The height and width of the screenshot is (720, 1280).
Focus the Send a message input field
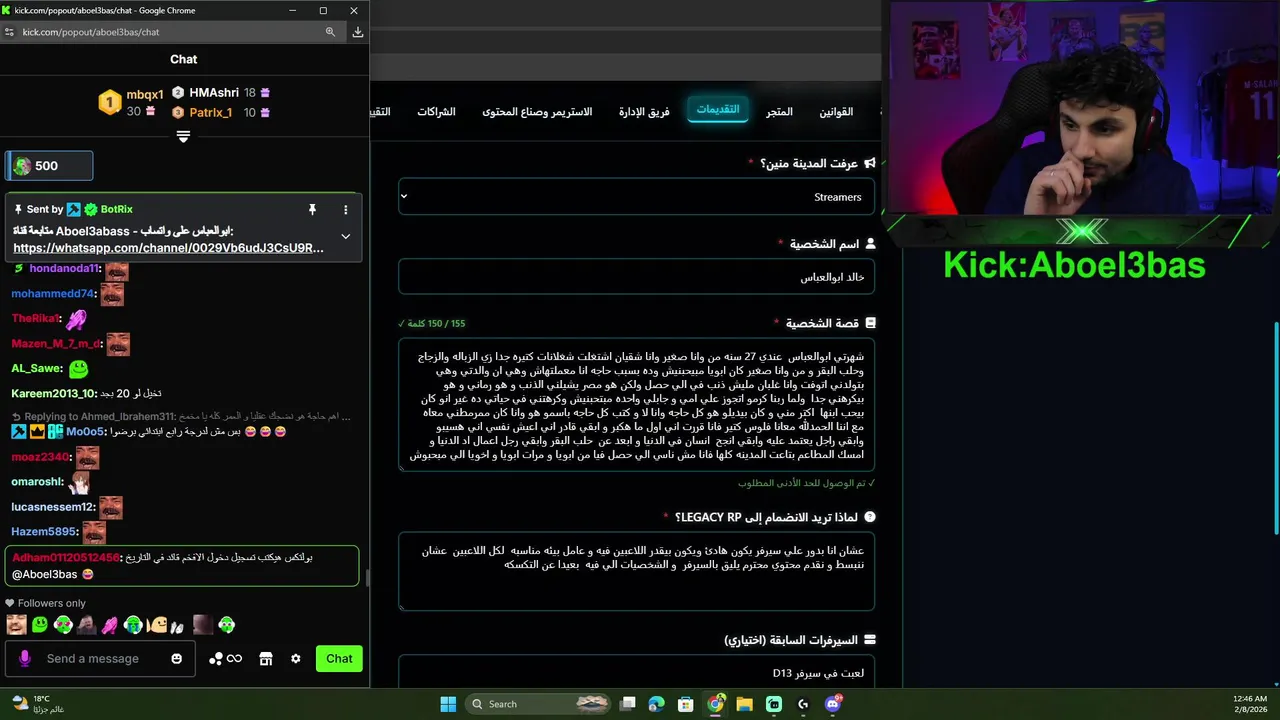pos(100,658)
